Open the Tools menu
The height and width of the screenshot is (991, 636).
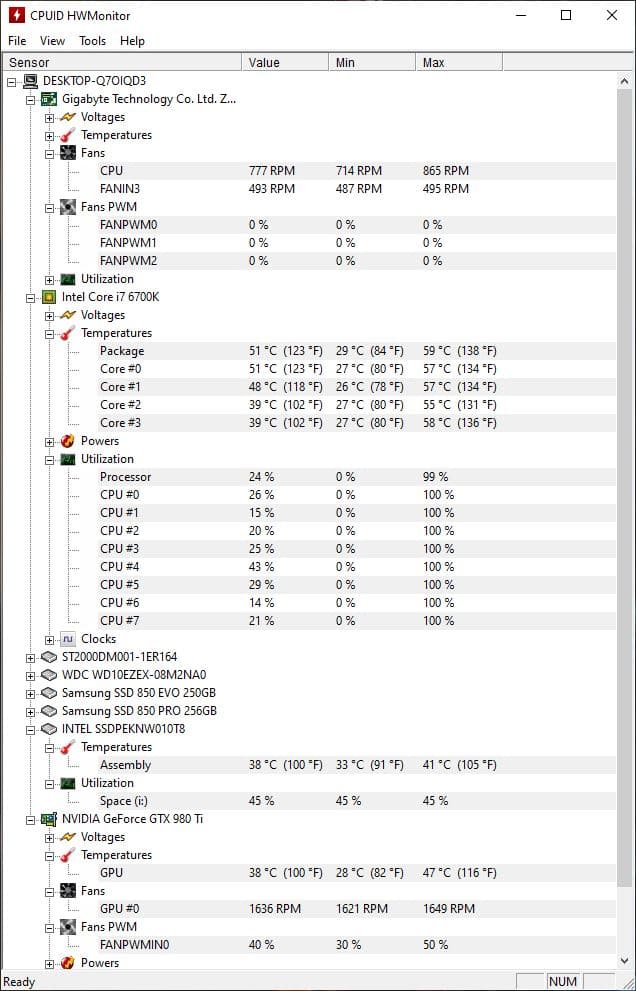coord(93,41)
